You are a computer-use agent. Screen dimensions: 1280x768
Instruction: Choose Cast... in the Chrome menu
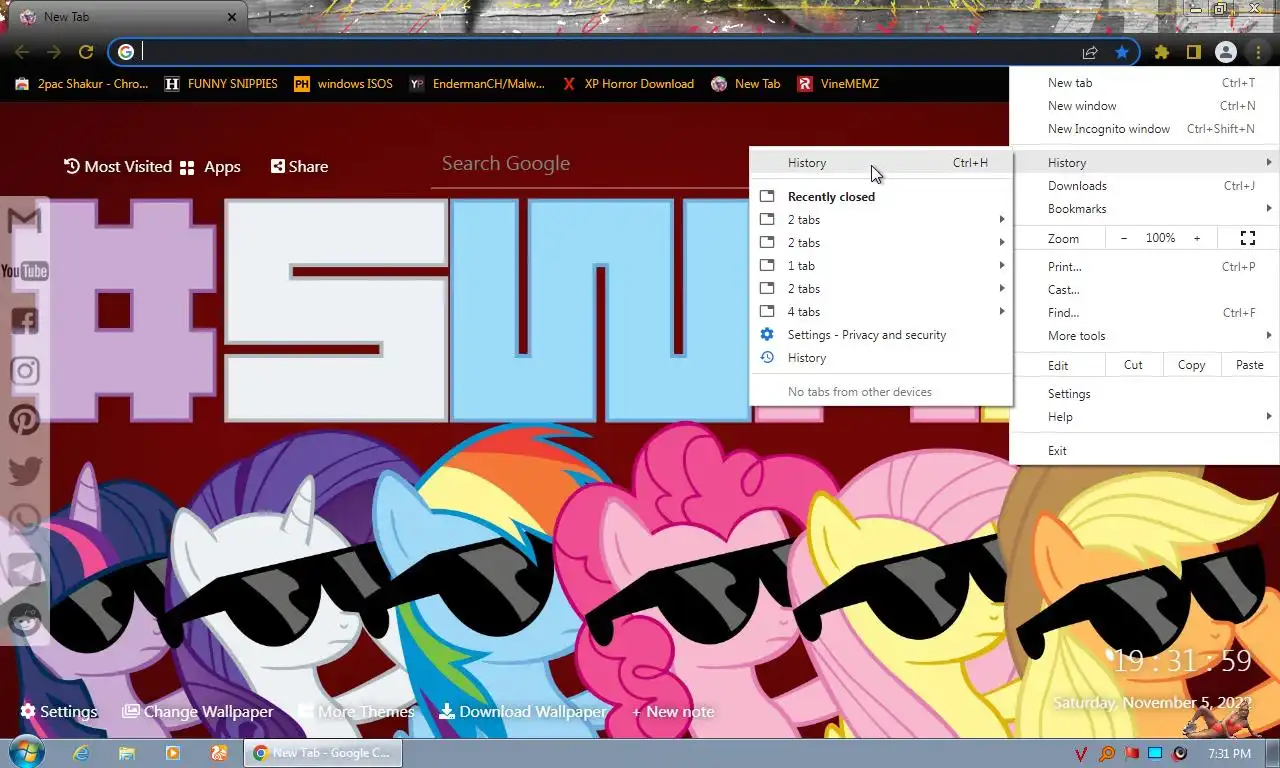(x=1144, y=289)
